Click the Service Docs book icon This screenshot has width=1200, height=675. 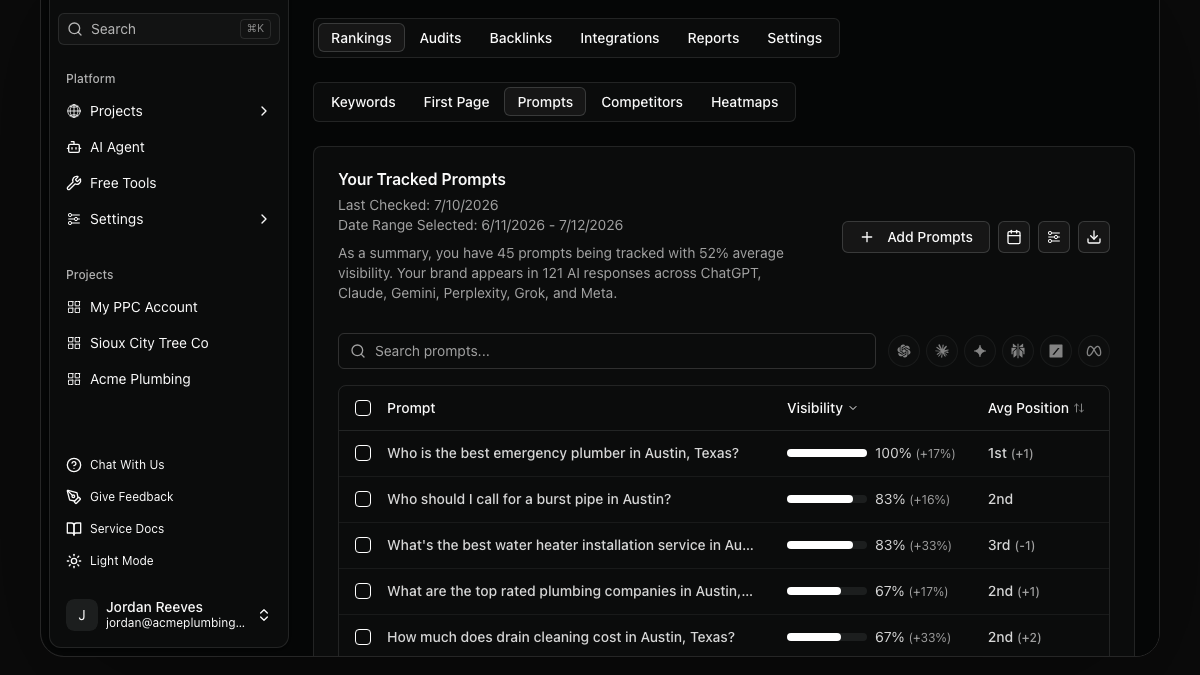[x=74, y=529]
